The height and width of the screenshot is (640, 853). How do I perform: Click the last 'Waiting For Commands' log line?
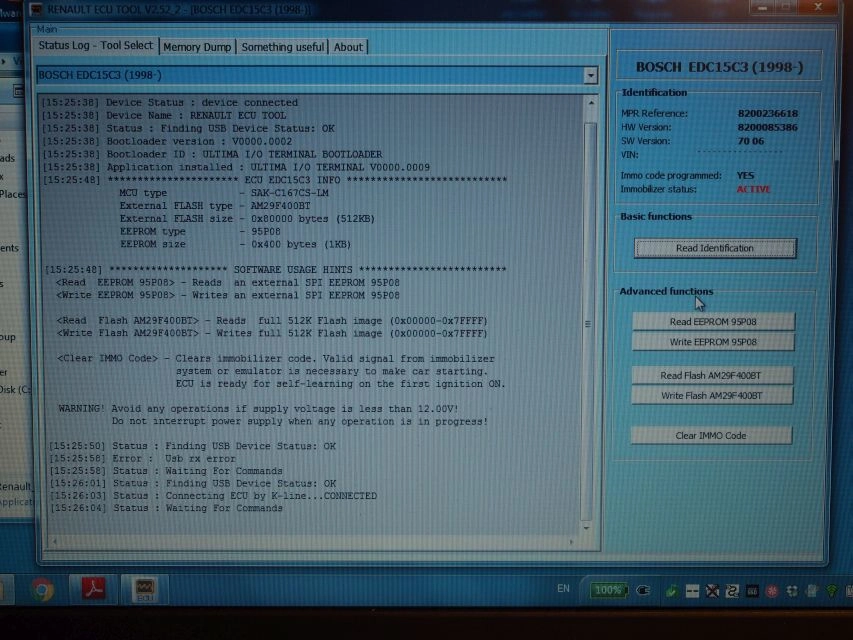(166, 508)
